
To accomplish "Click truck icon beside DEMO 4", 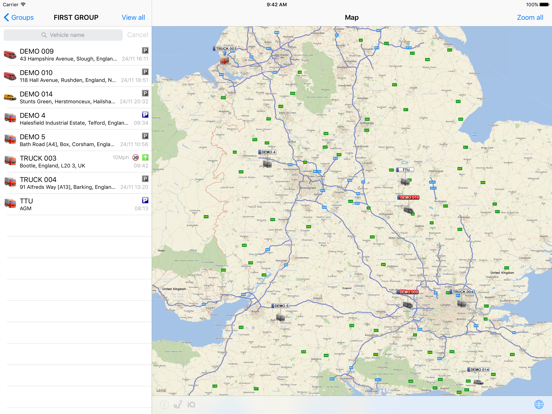I will [10, 118].
